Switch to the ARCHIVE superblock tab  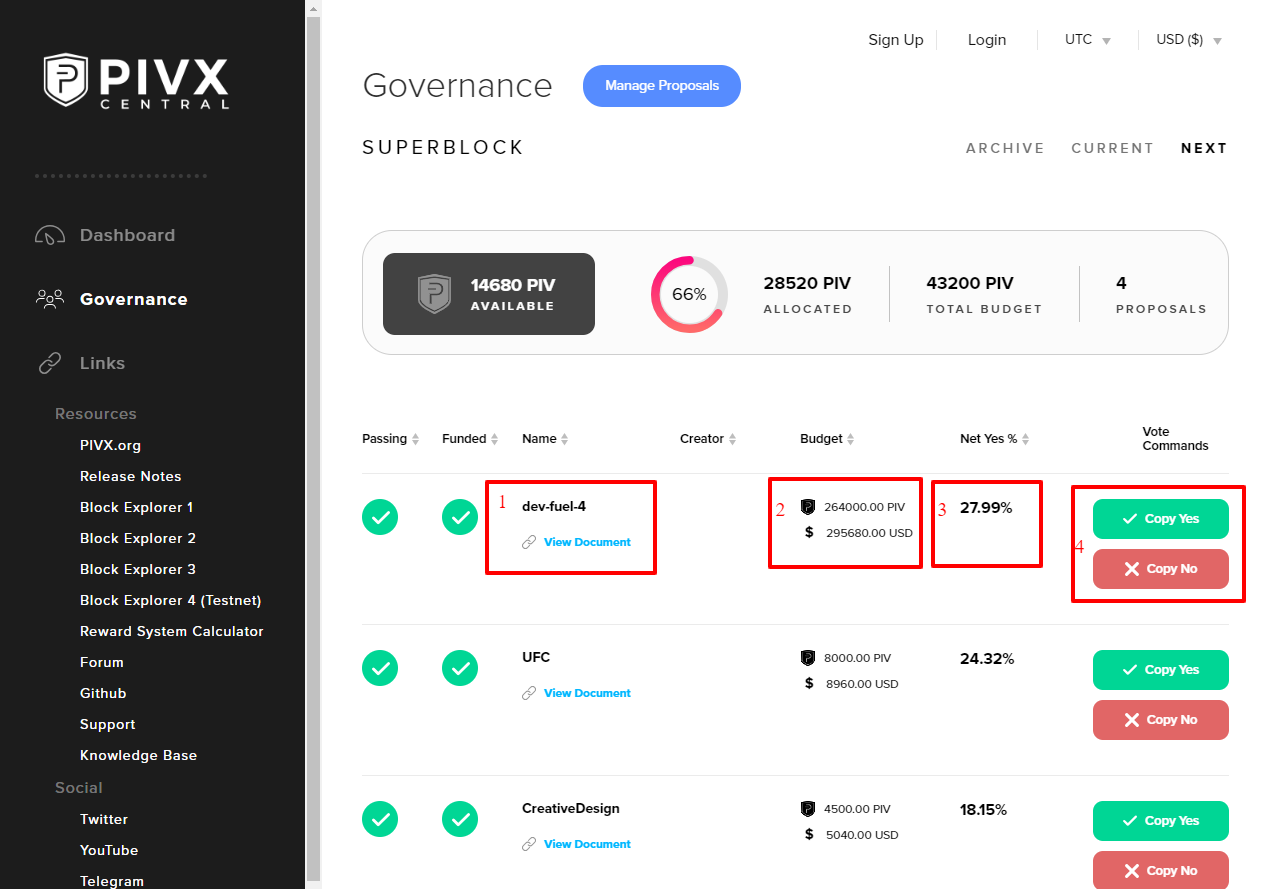click(x=1005, y=148)
